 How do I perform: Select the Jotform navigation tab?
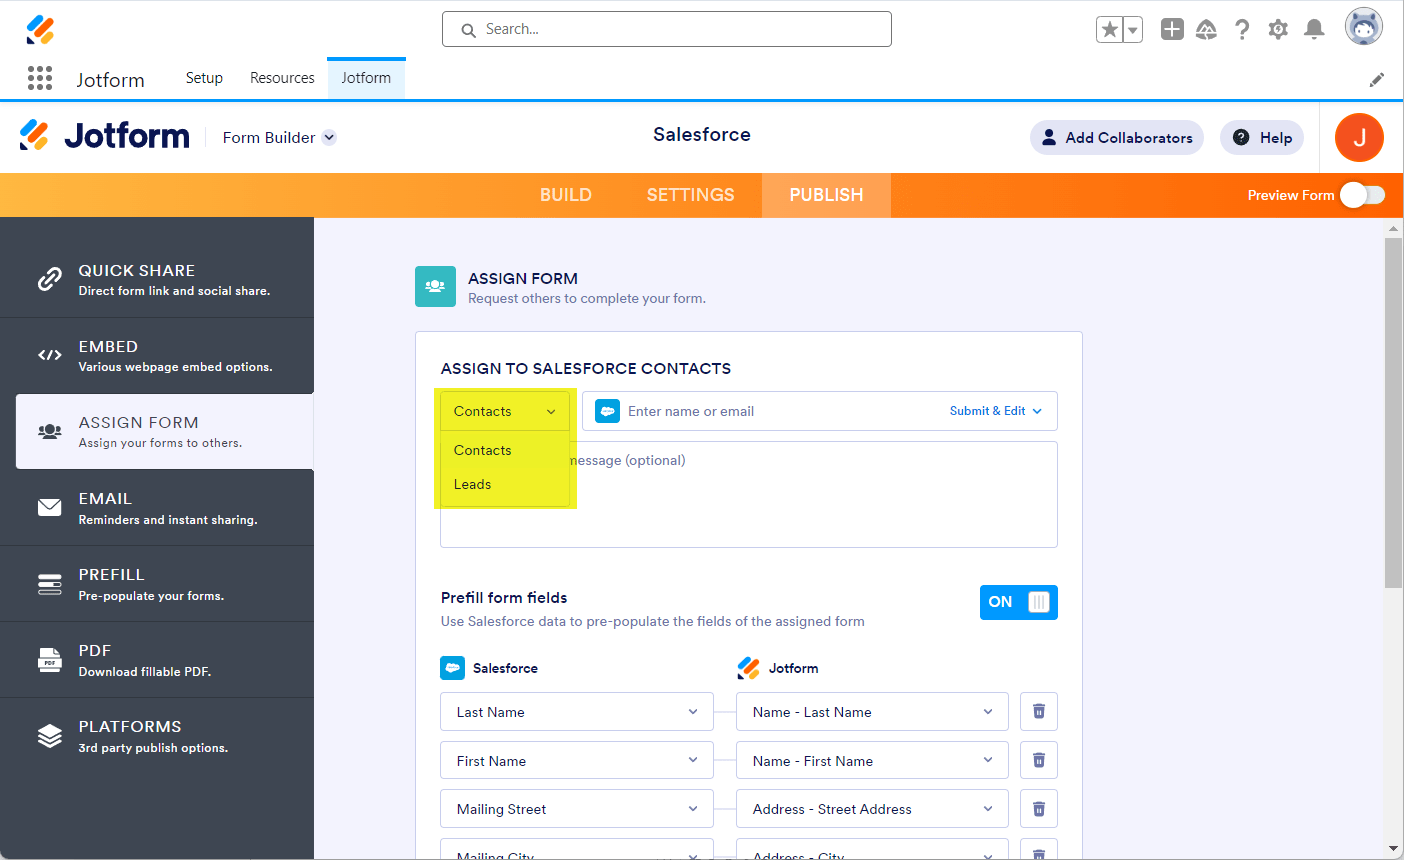(x=366, y=78)
